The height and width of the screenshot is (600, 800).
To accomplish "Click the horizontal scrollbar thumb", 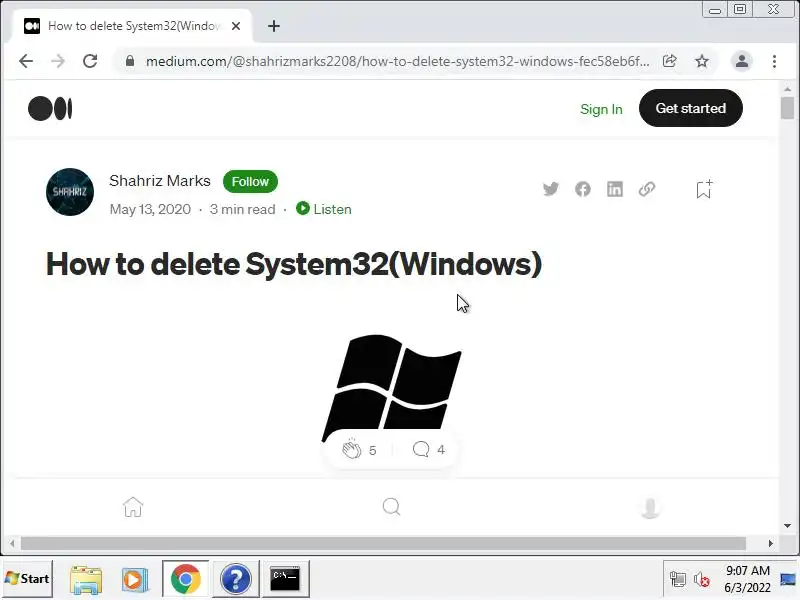I will tap(383, 543).
